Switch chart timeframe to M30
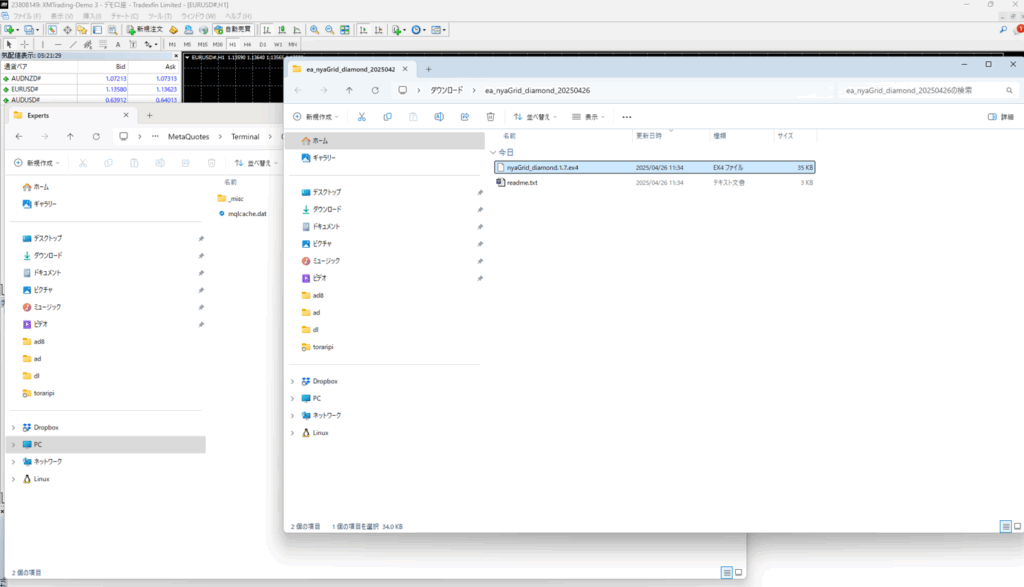Viewport: 1024px width, 587px height. (x=217, y=44)
